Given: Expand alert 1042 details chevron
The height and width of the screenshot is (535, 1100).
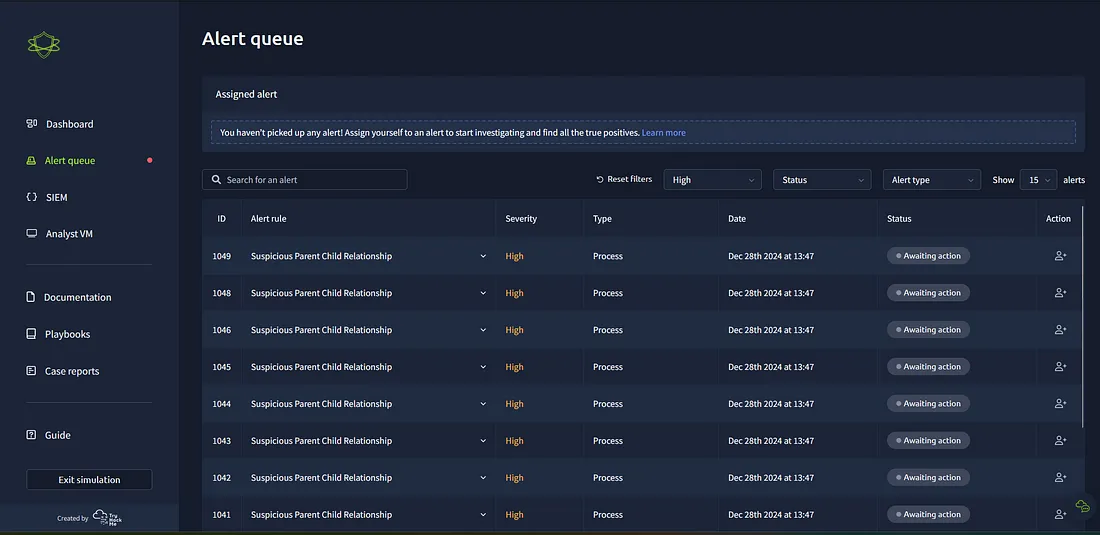Looking at the screenshot, I should coord(483,478).
